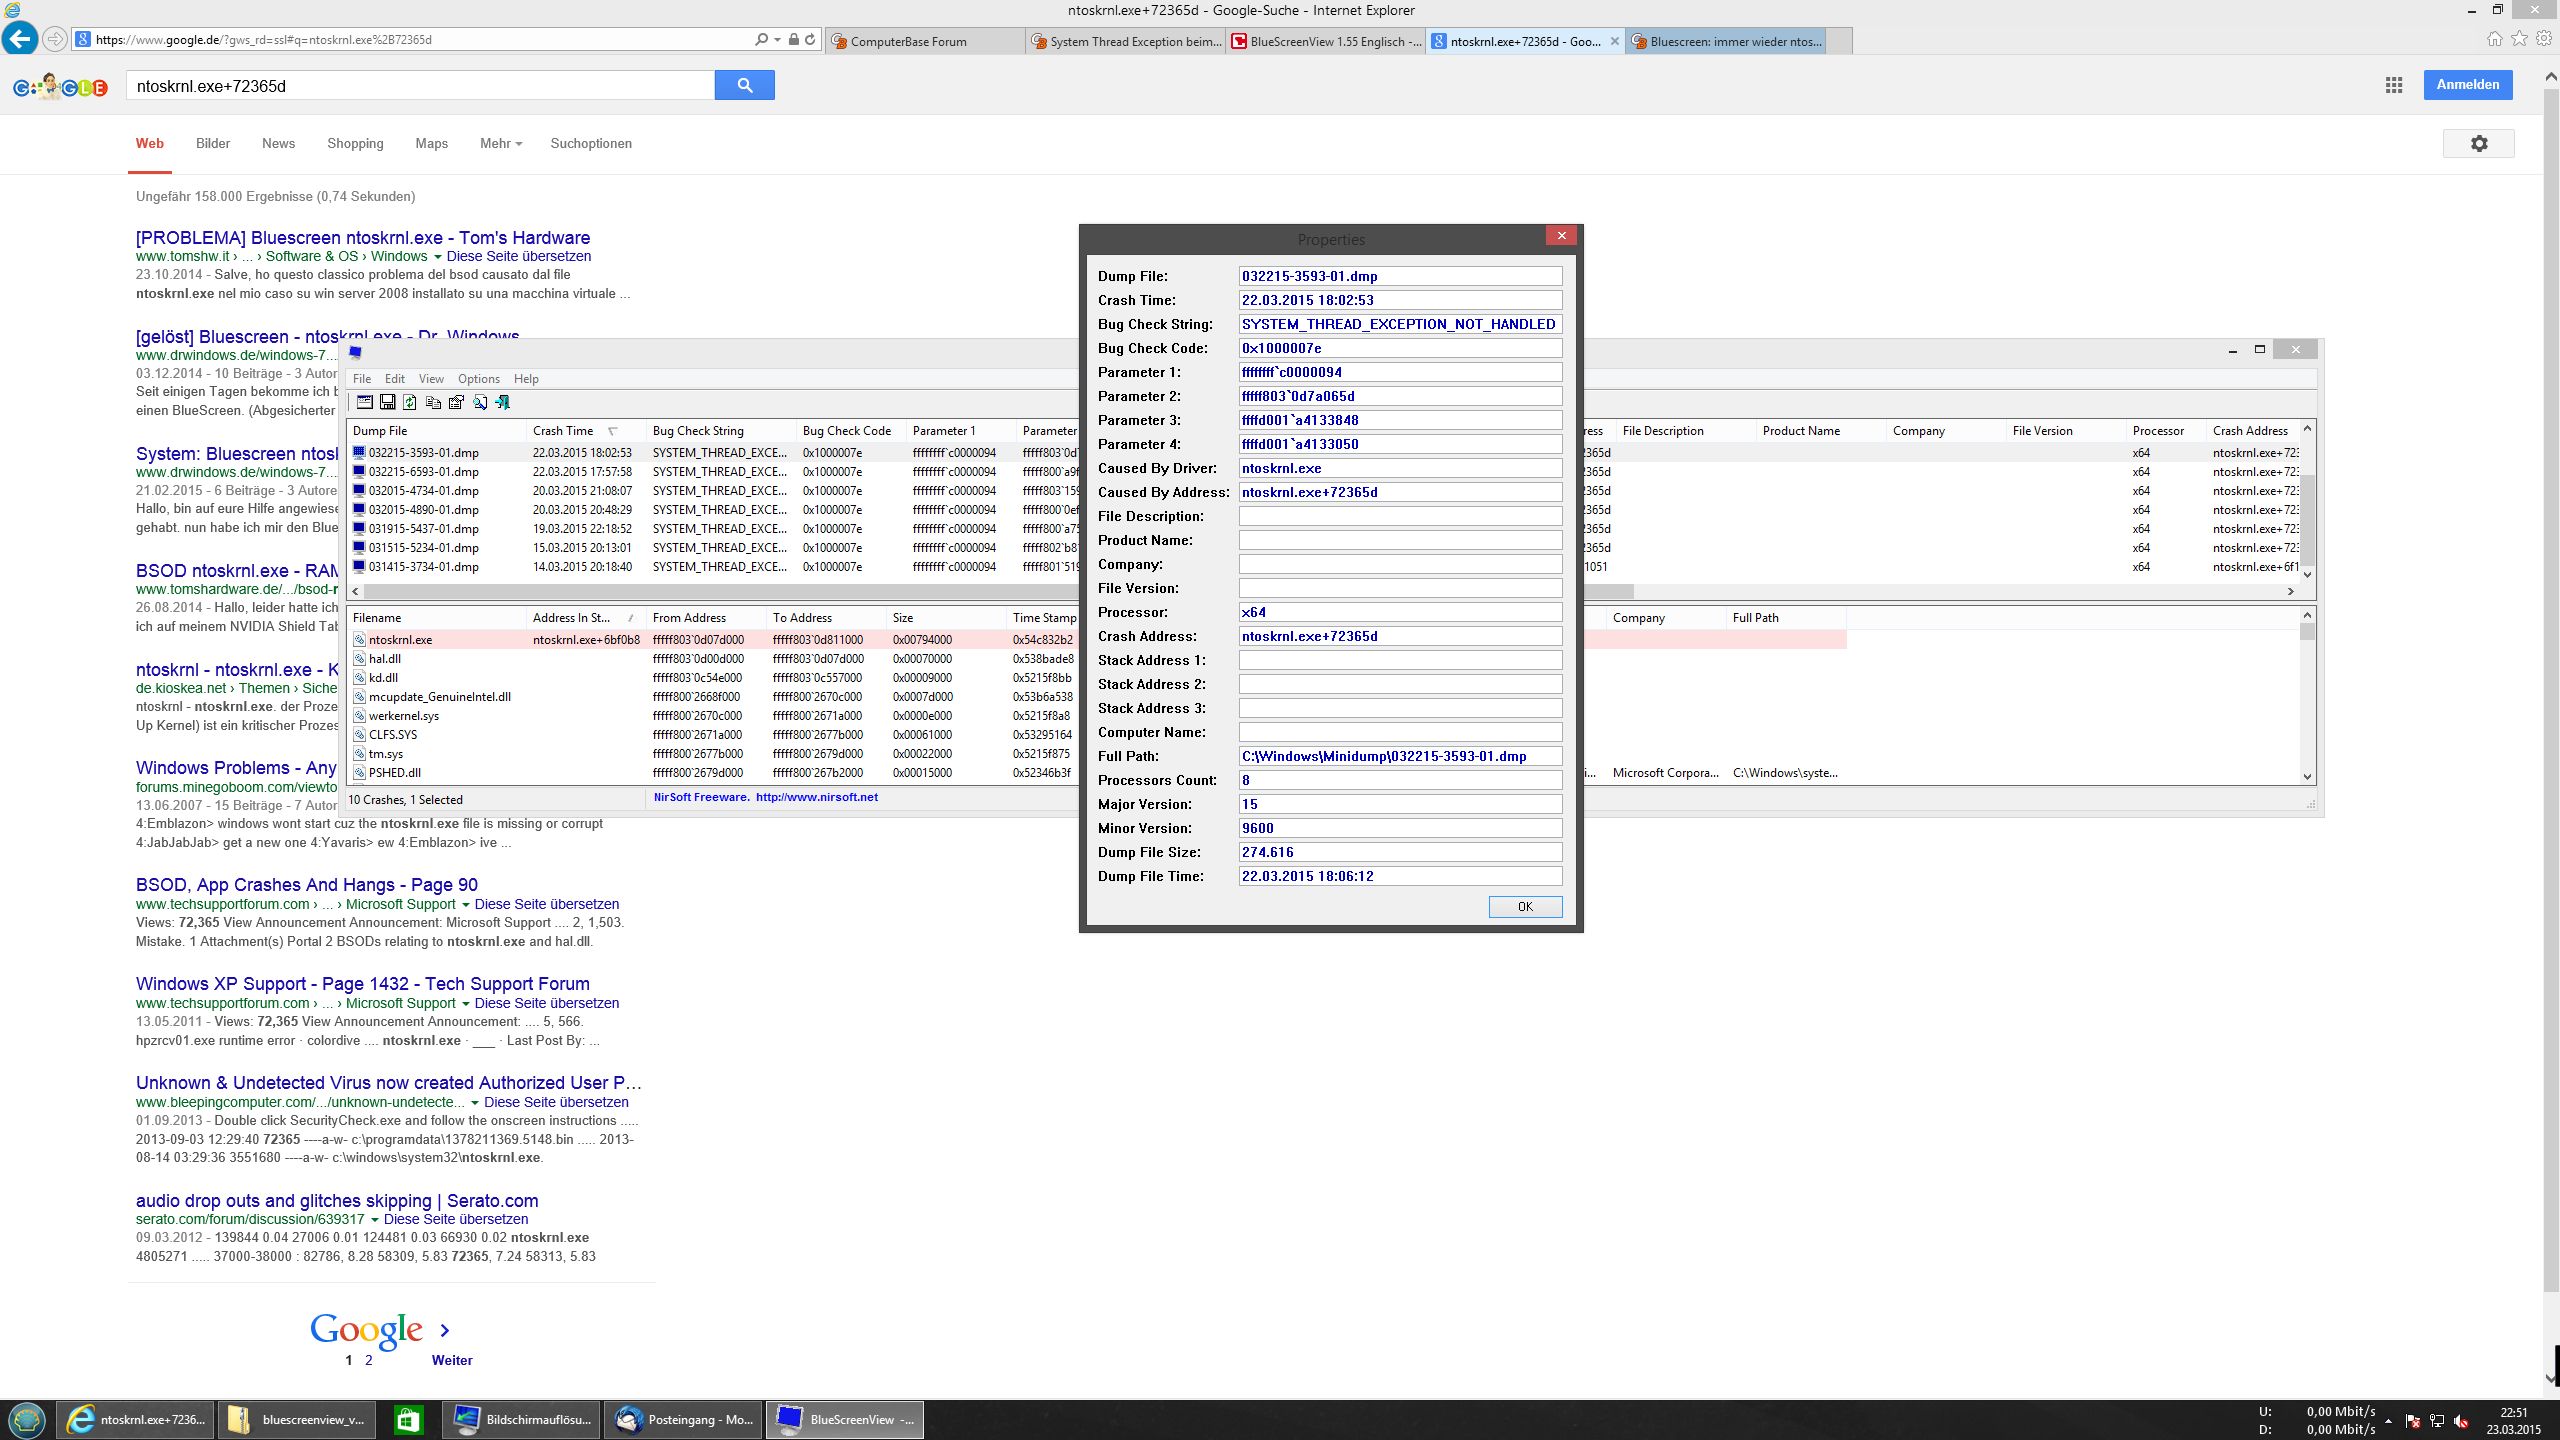
Task: Click the Advanced Options icon in toolbar
Action: (x=365, y=402)
